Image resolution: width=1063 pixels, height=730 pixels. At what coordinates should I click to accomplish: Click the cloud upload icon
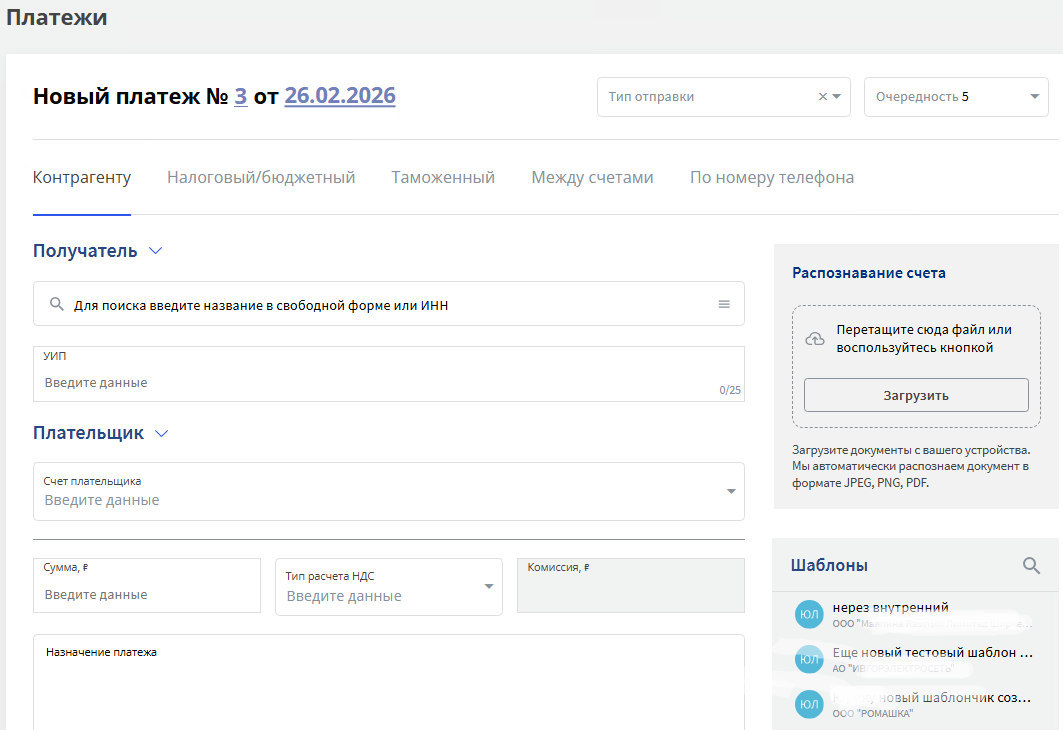pyautogui.click(x=815, y=339)
